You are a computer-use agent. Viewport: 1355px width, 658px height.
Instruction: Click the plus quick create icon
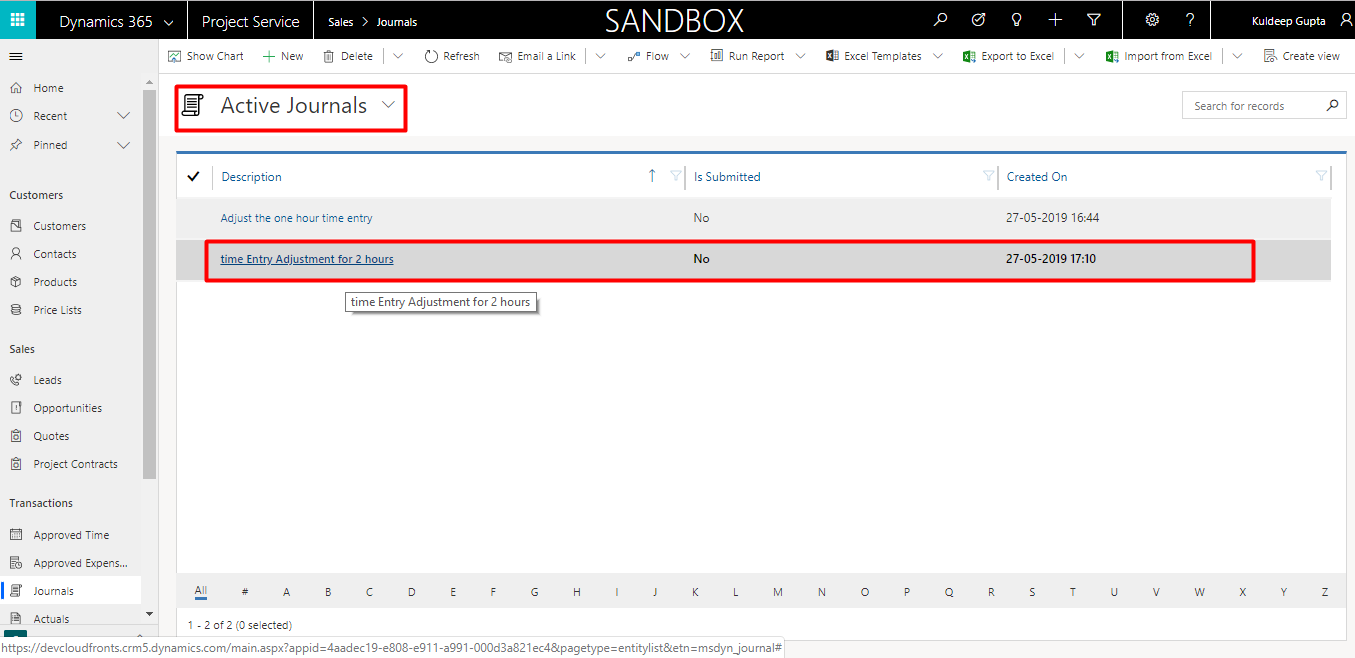click(1055, 20)
